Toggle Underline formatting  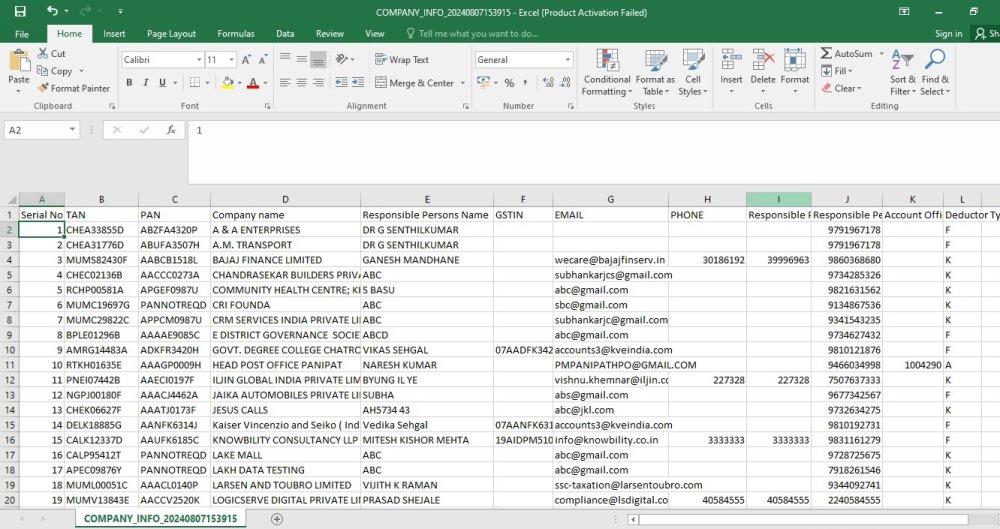point(162,82)
